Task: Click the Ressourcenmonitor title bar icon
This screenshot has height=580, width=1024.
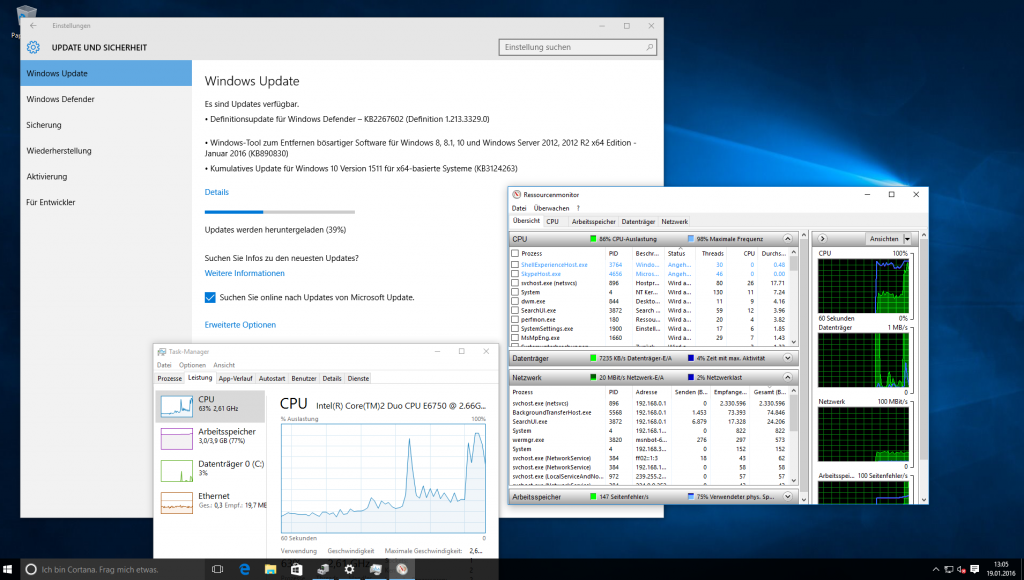Action: [x=517, y=195]
